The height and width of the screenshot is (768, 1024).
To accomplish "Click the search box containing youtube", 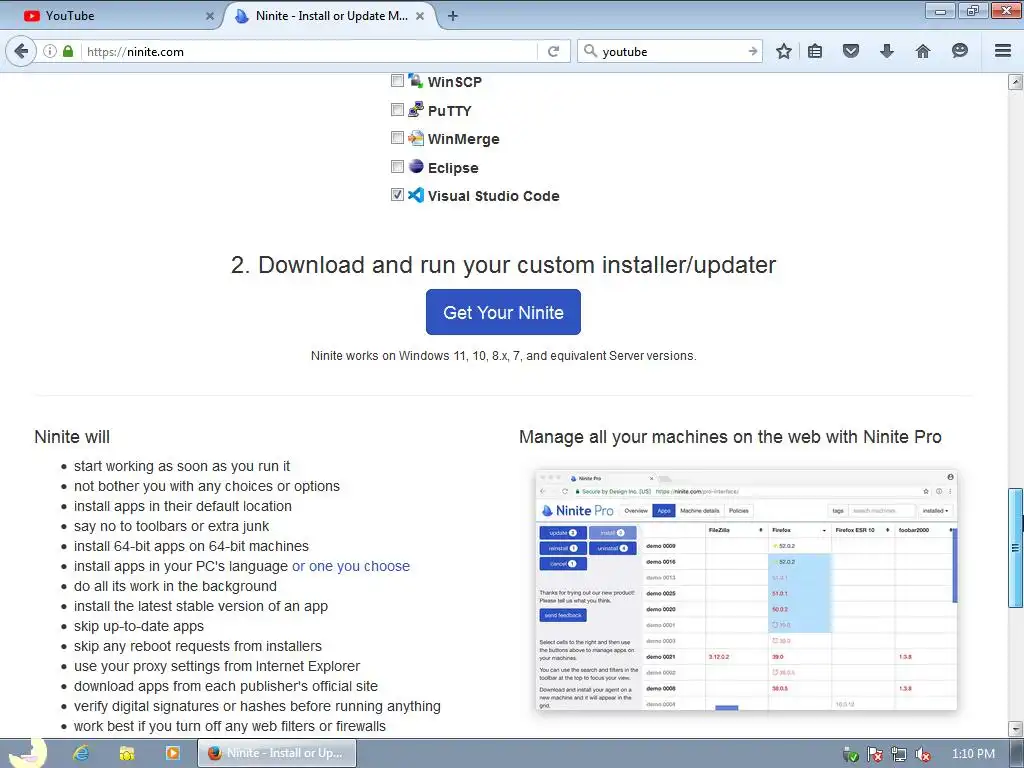I will coord(671,52).
